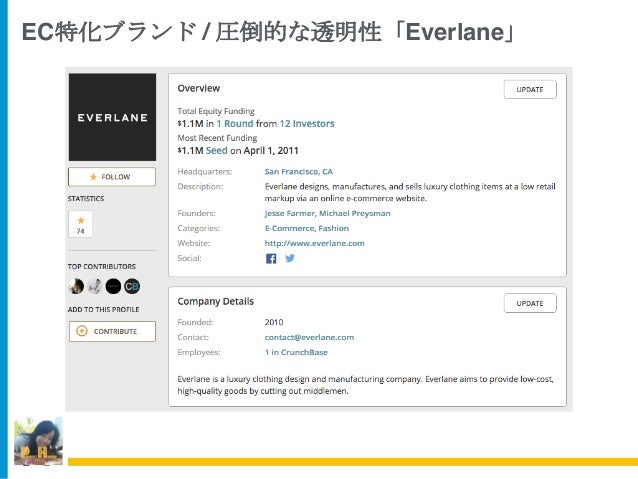Open the 1 Round funding link

click(235, 124)
